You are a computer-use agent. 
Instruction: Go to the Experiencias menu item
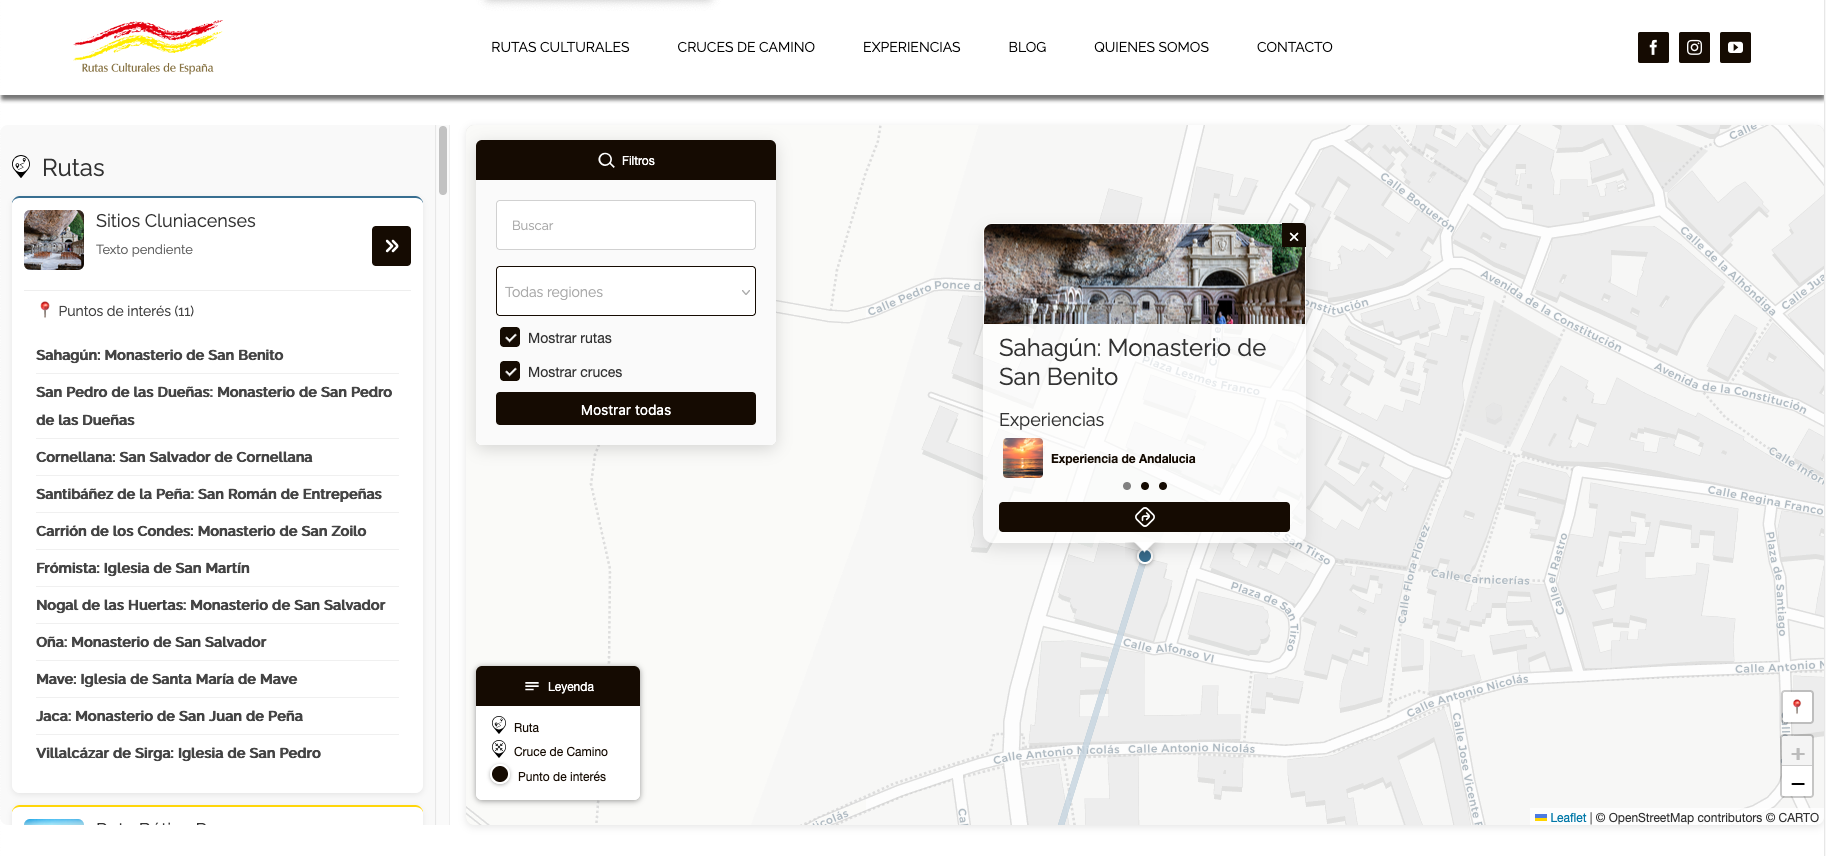click(911, 47)
